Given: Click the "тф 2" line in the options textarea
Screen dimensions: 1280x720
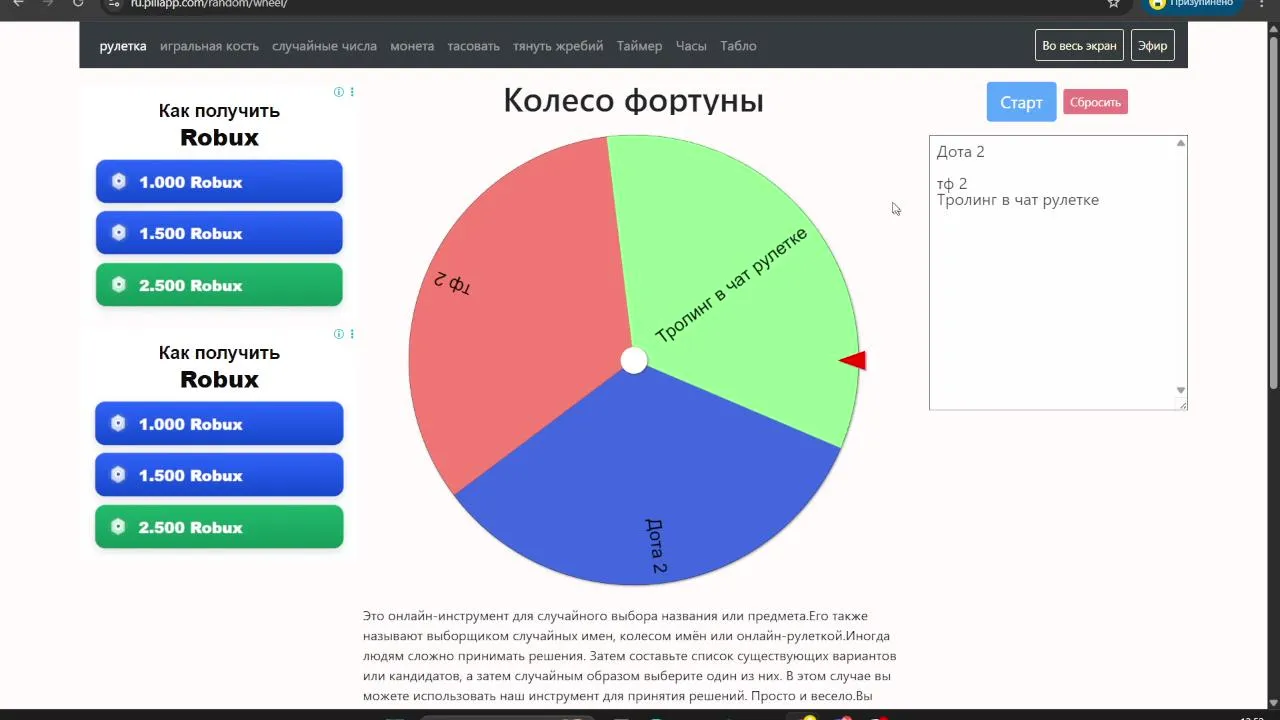Looking at the screenshot, I should 952,184.
